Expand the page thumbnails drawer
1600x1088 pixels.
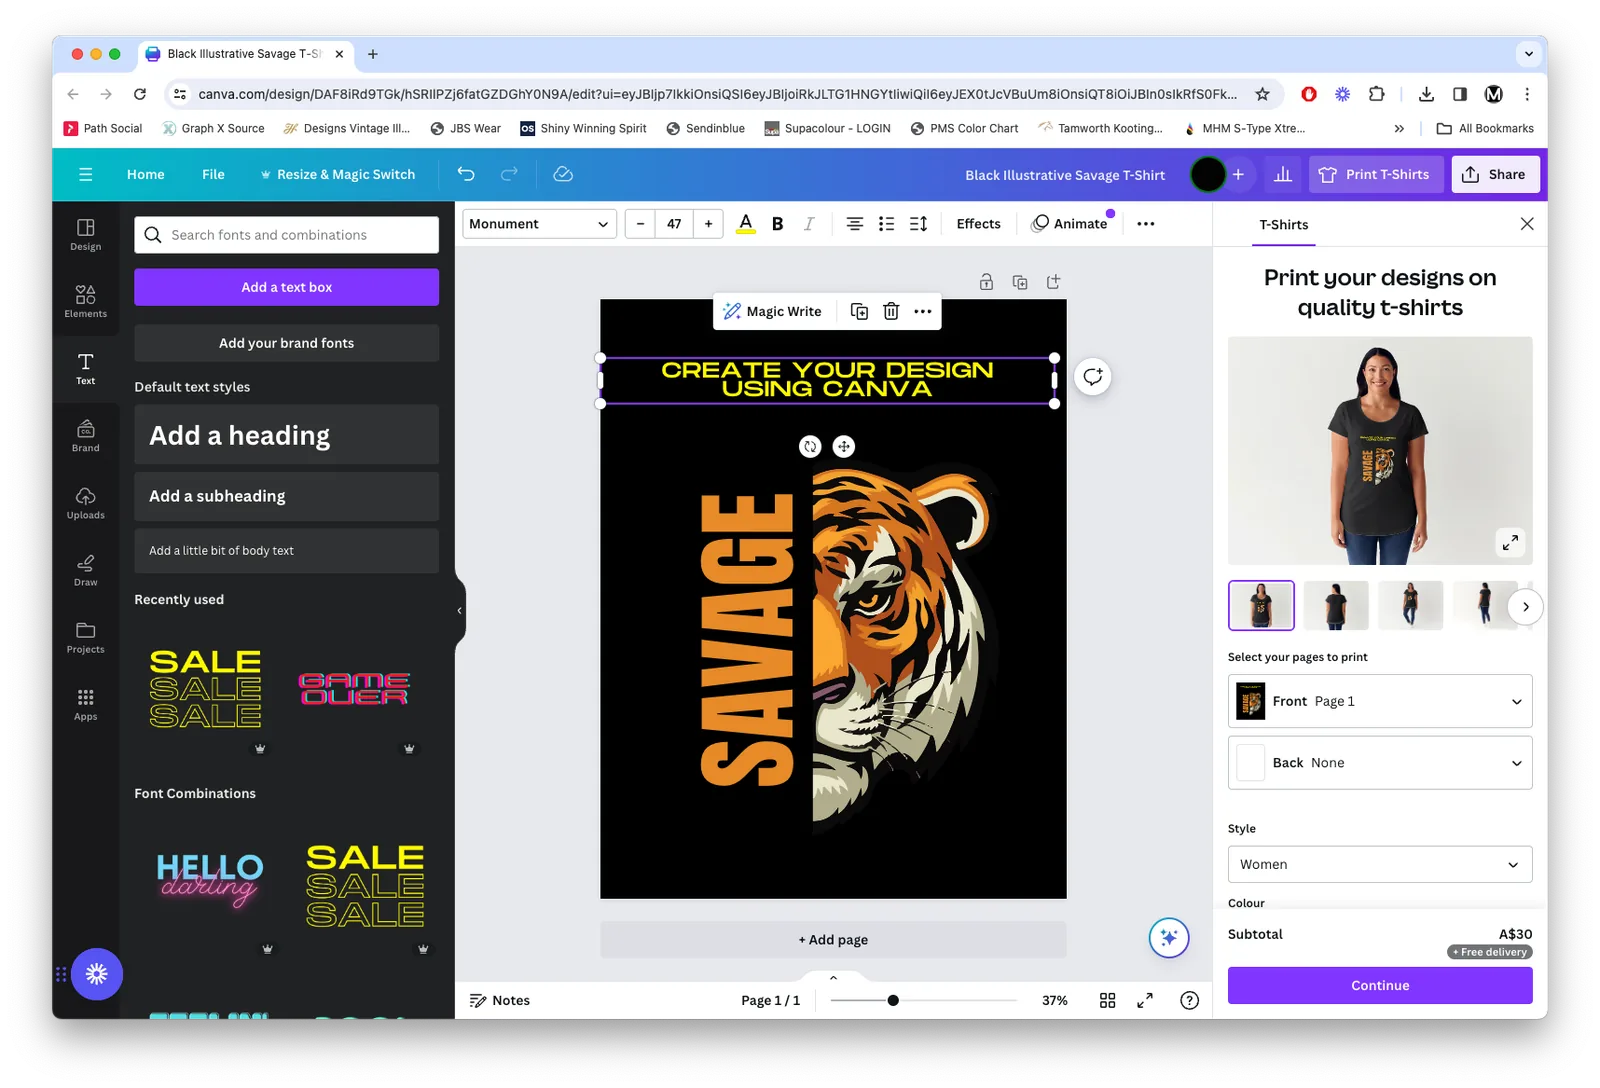click(x=833, y=977)
